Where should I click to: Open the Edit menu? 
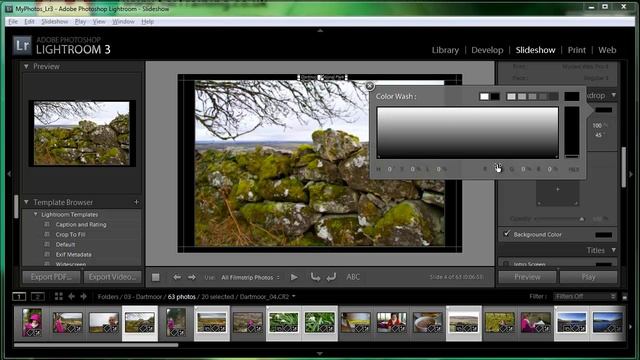tap(29, 22)
